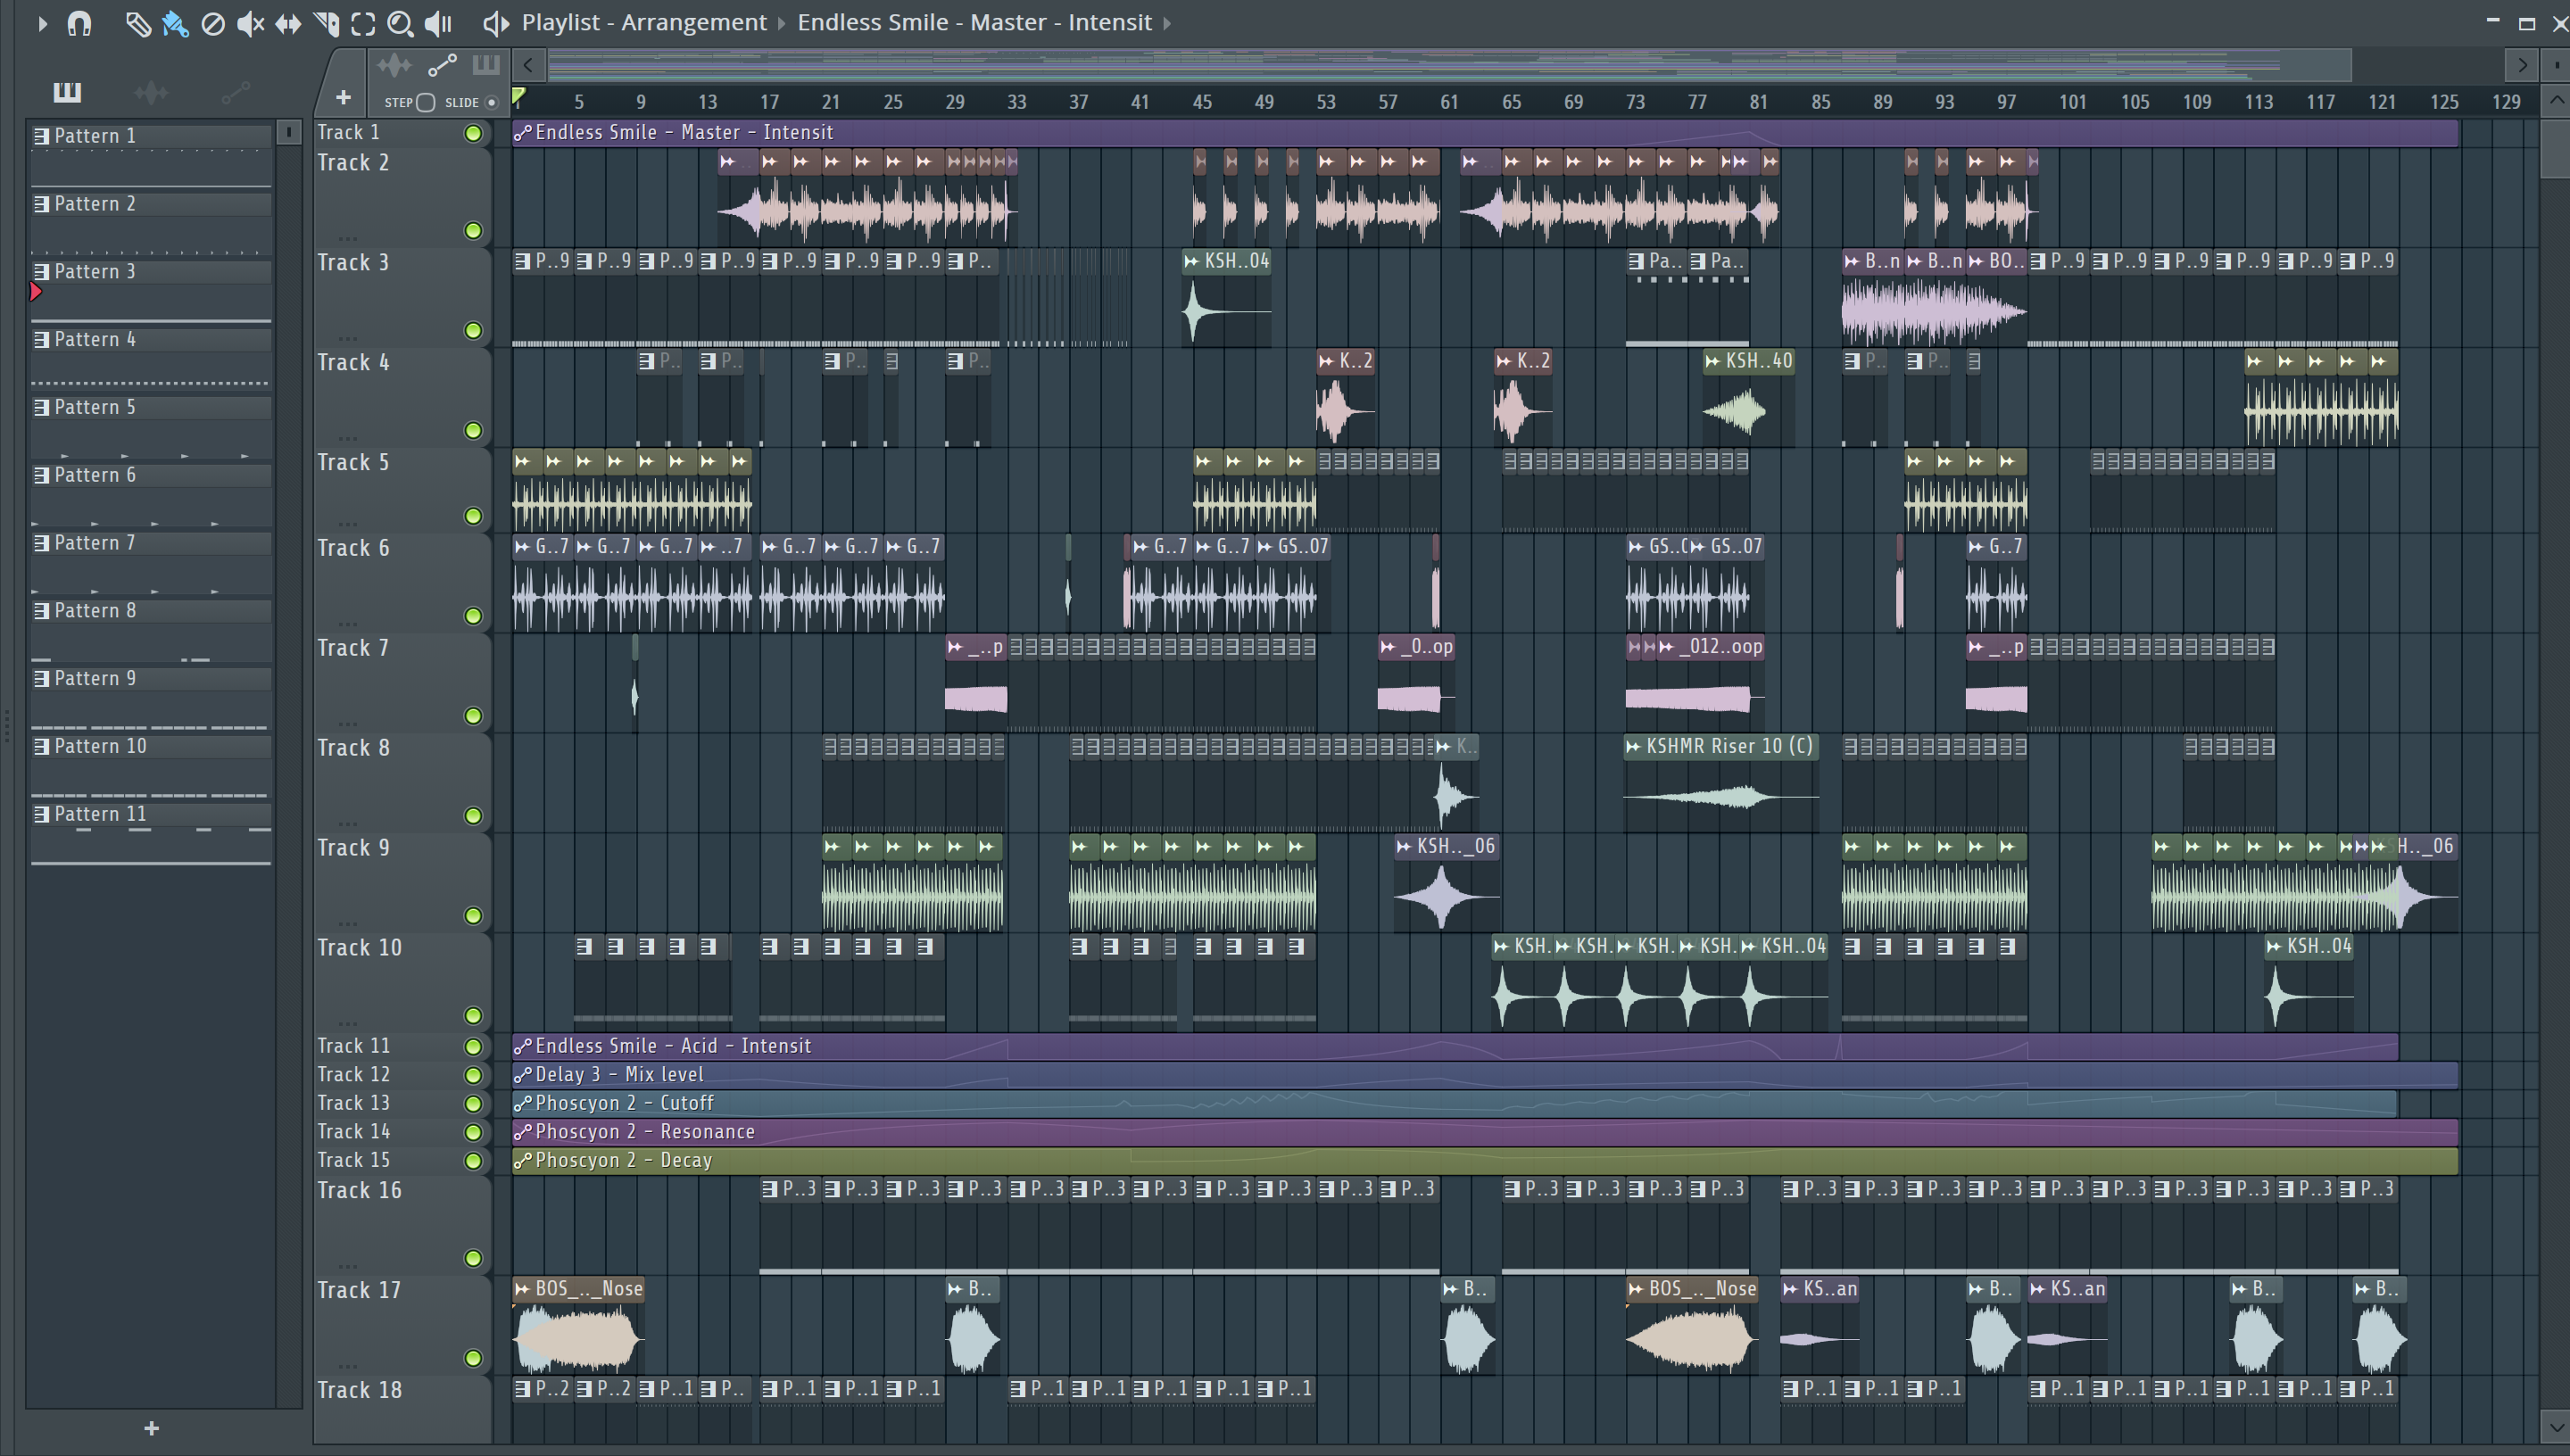Mute Track 12 using its green light

tap(473, 1075)
